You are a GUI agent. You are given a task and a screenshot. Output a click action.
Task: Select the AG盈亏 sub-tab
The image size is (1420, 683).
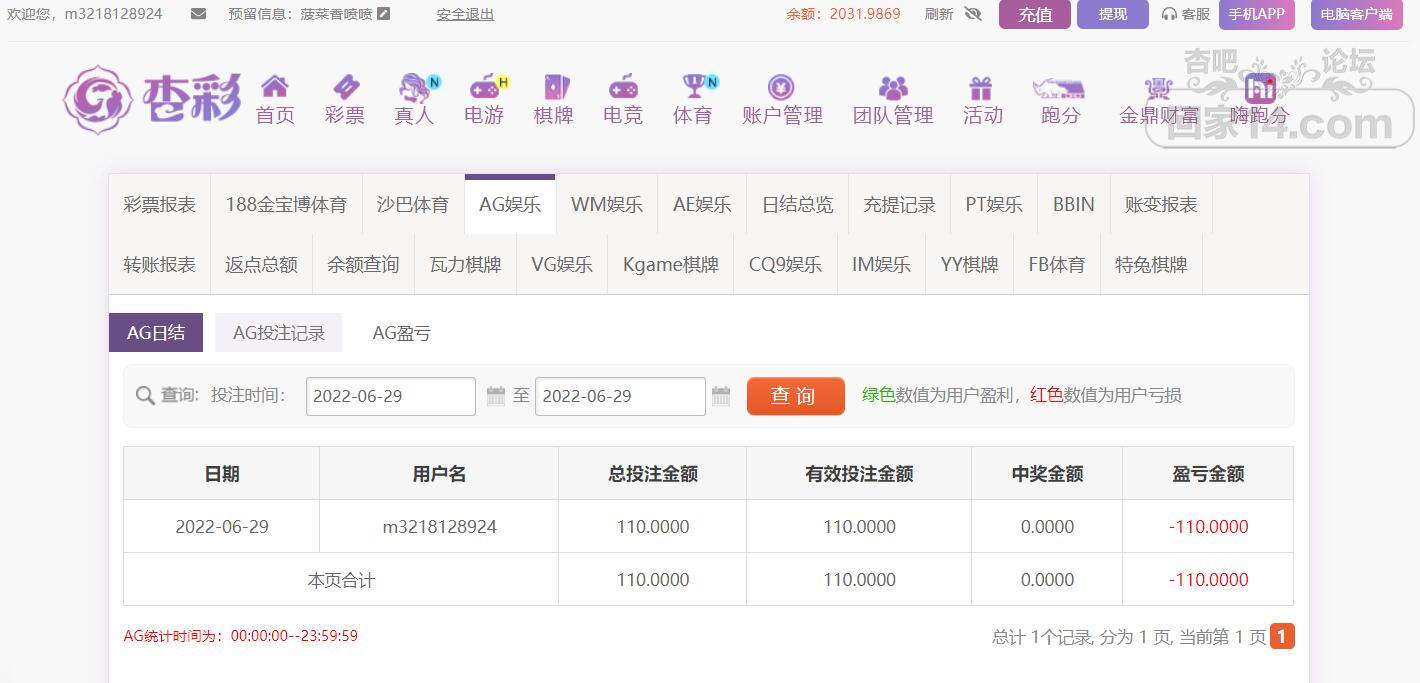(401, 333)
